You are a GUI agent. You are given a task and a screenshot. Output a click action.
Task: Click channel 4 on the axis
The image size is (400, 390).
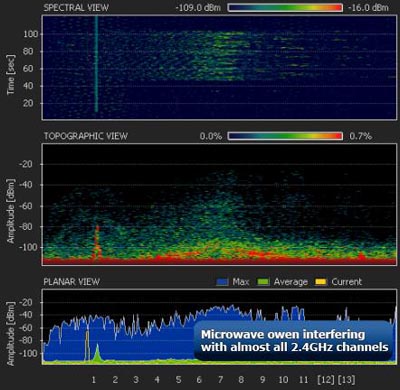(157, 380)
